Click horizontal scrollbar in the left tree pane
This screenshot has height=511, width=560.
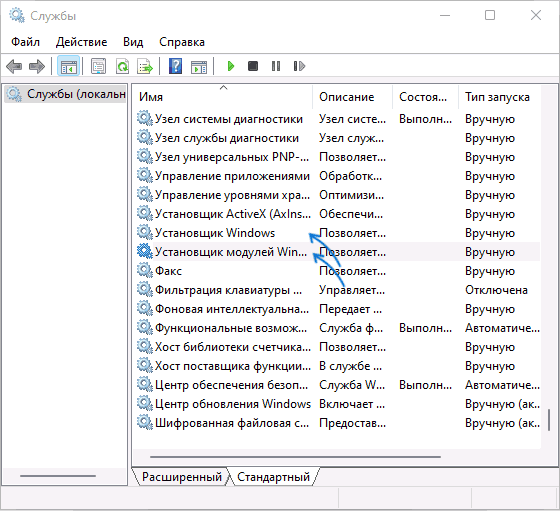click(58, 476)
